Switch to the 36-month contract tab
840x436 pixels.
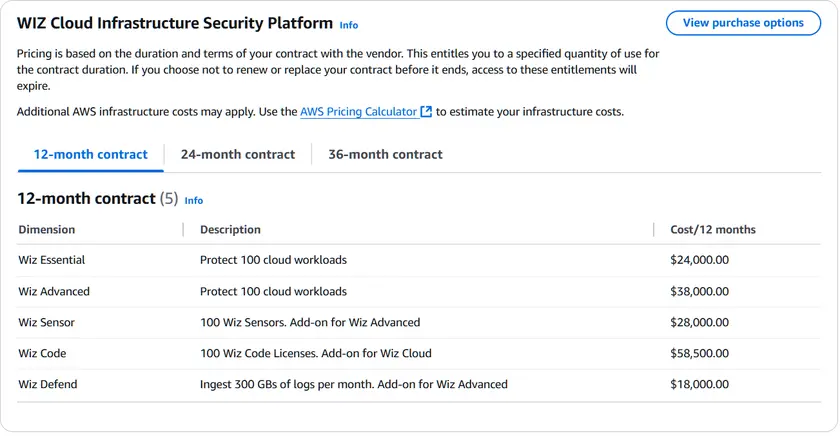coord(385,155)
